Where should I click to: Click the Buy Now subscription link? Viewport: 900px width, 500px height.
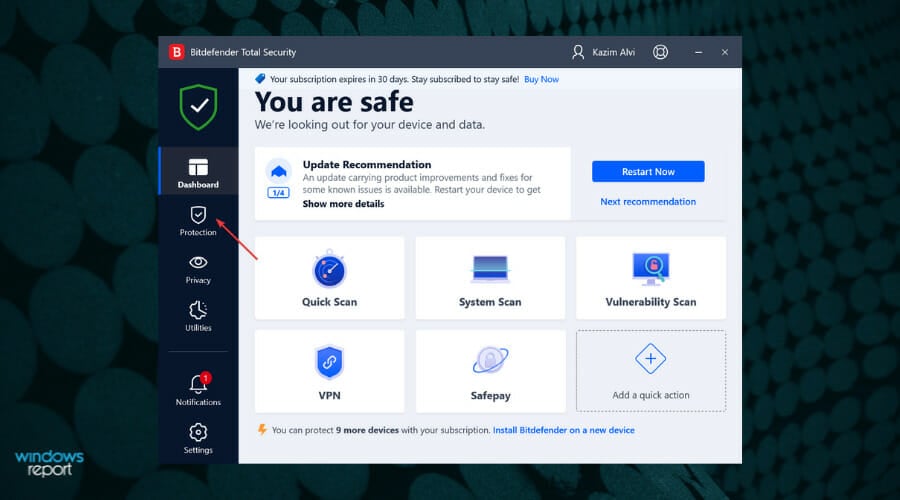[x=541, y=79]
